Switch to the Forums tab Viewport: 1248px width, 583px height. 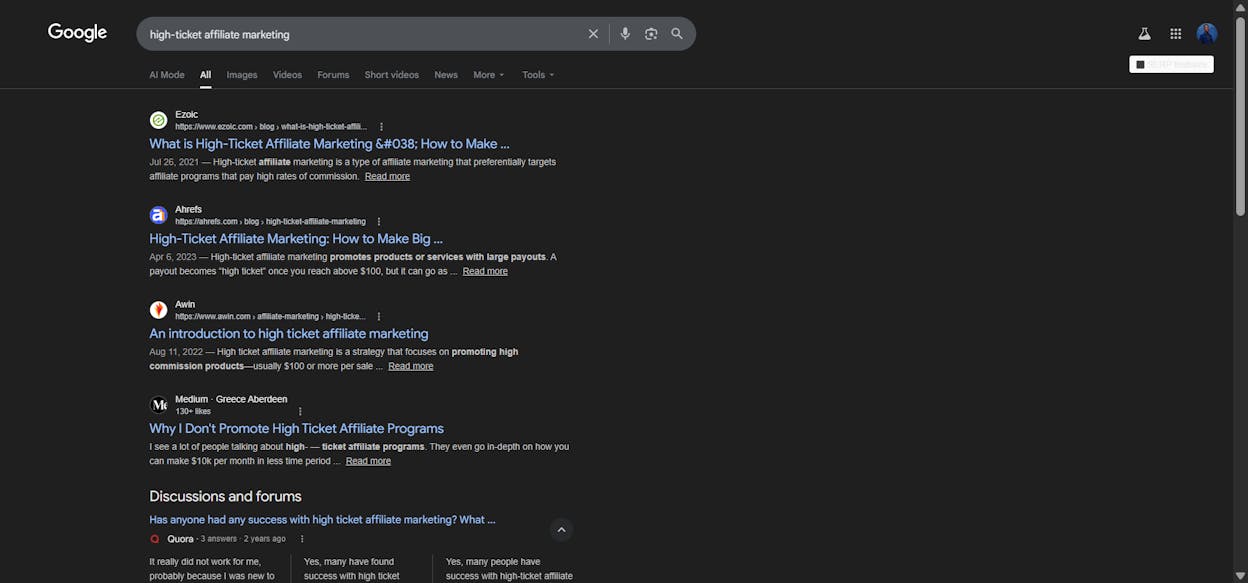point(333,75)
